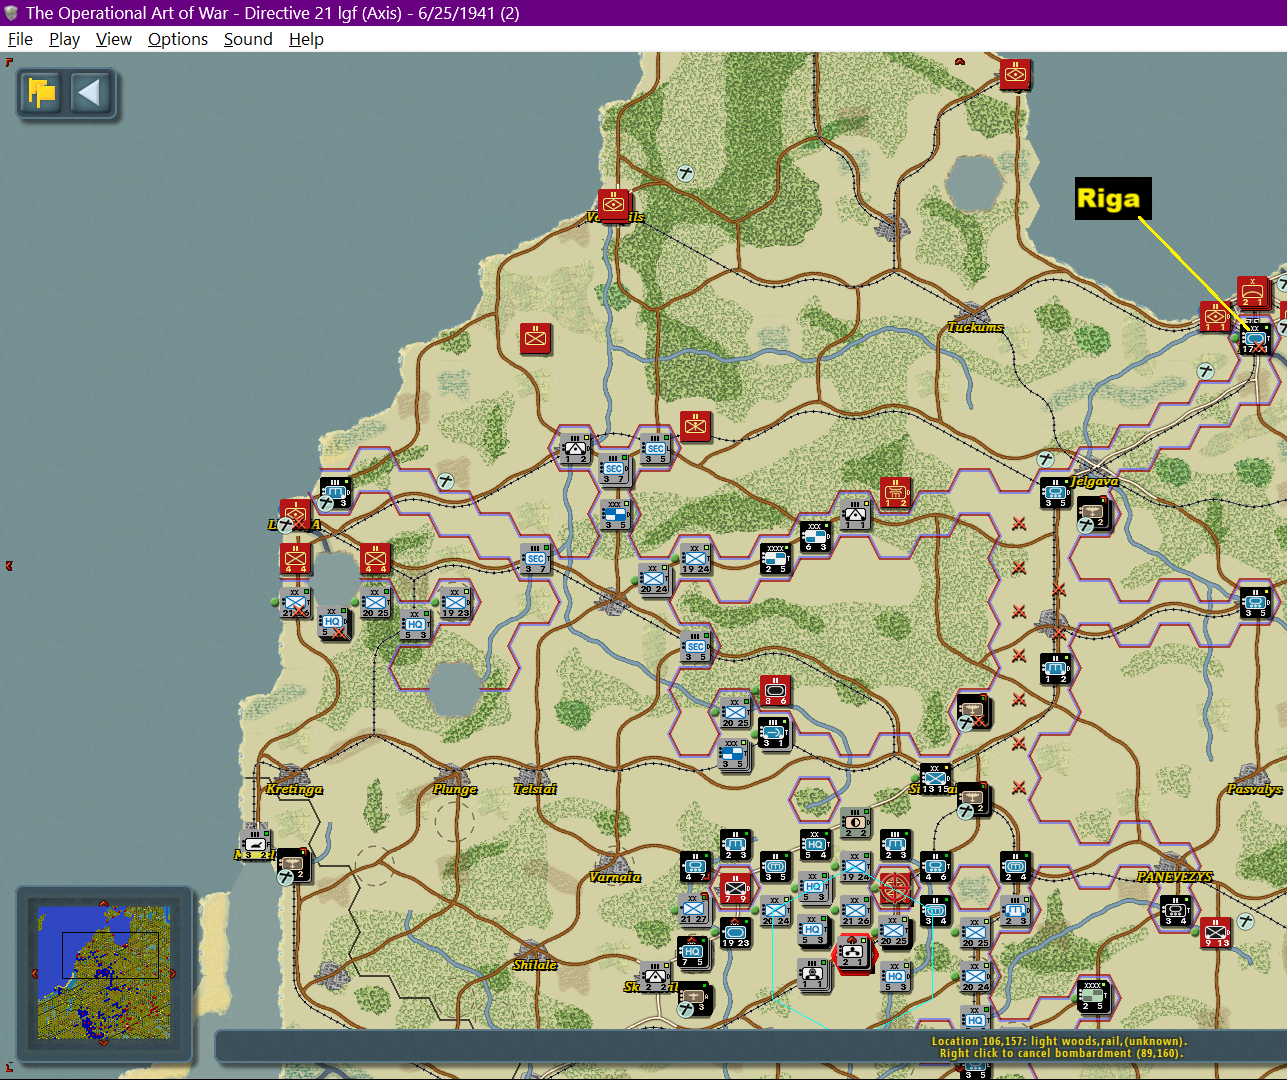This screenshot has height=1080, width=1287.
Task: Select the 21-27 infantry division counter
Action: coord(694,909)
